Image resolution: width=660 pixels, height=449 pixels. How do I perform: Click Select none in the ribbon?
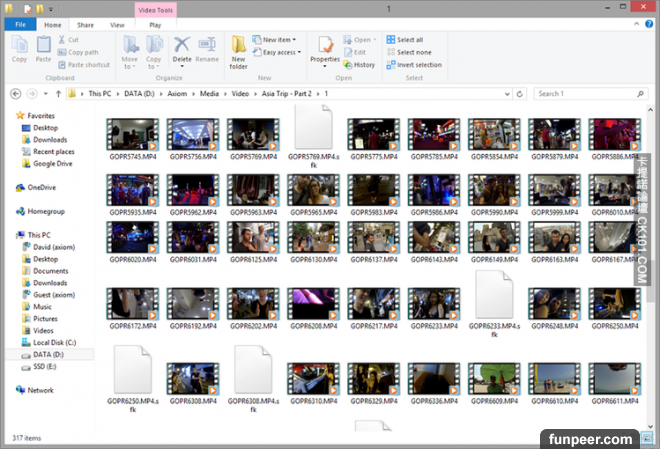(x=413, y=52)
